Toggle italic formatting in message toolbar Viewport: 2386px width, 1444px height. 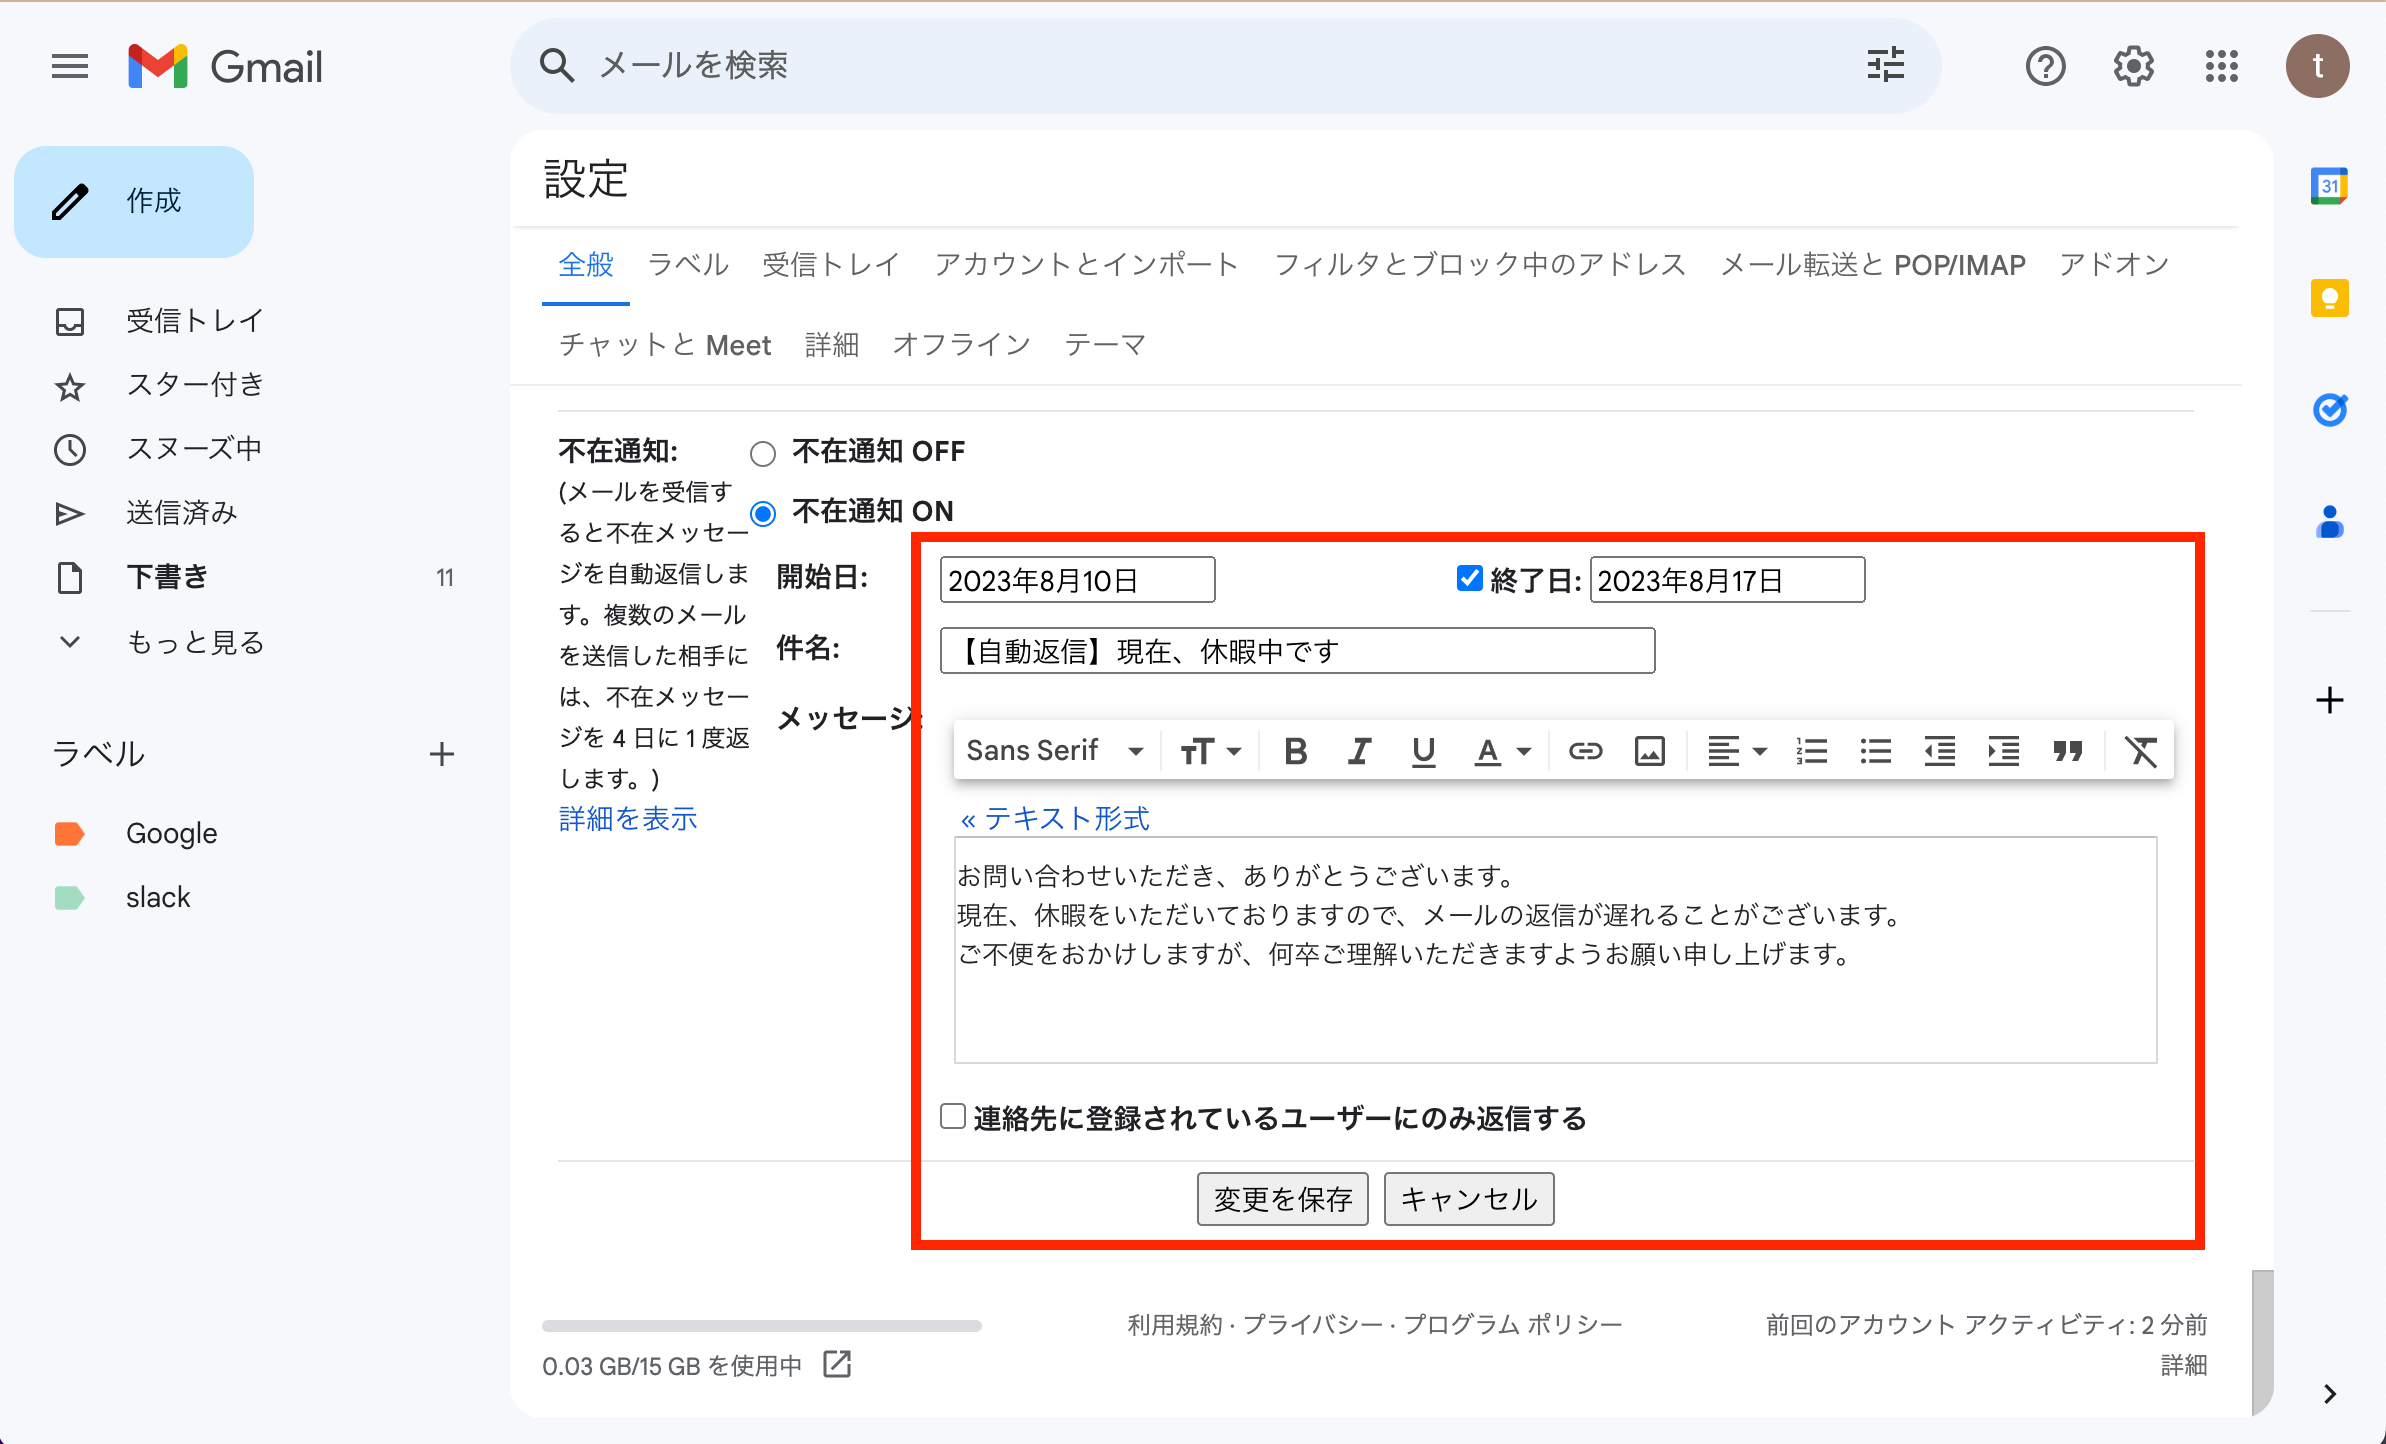(x=1359, y=750)
